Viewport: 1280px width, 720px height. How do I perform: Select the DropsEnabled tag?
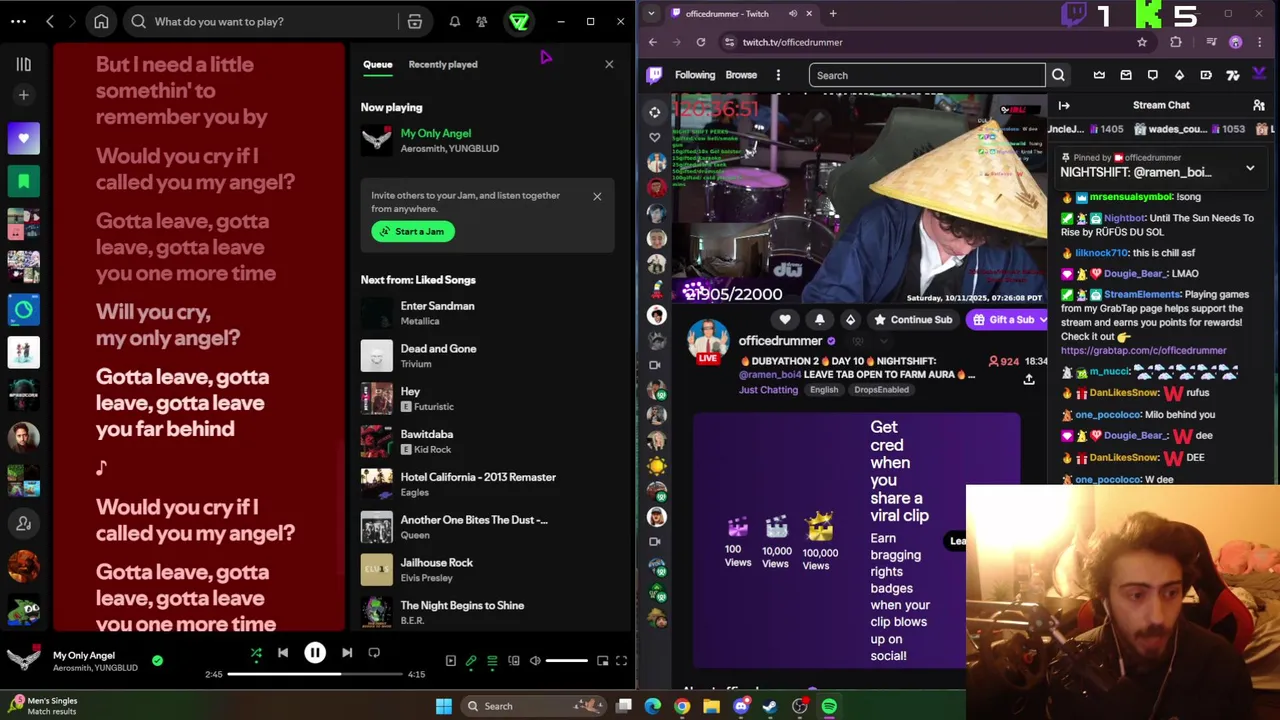pyautogui.click(x=881, y=390)
